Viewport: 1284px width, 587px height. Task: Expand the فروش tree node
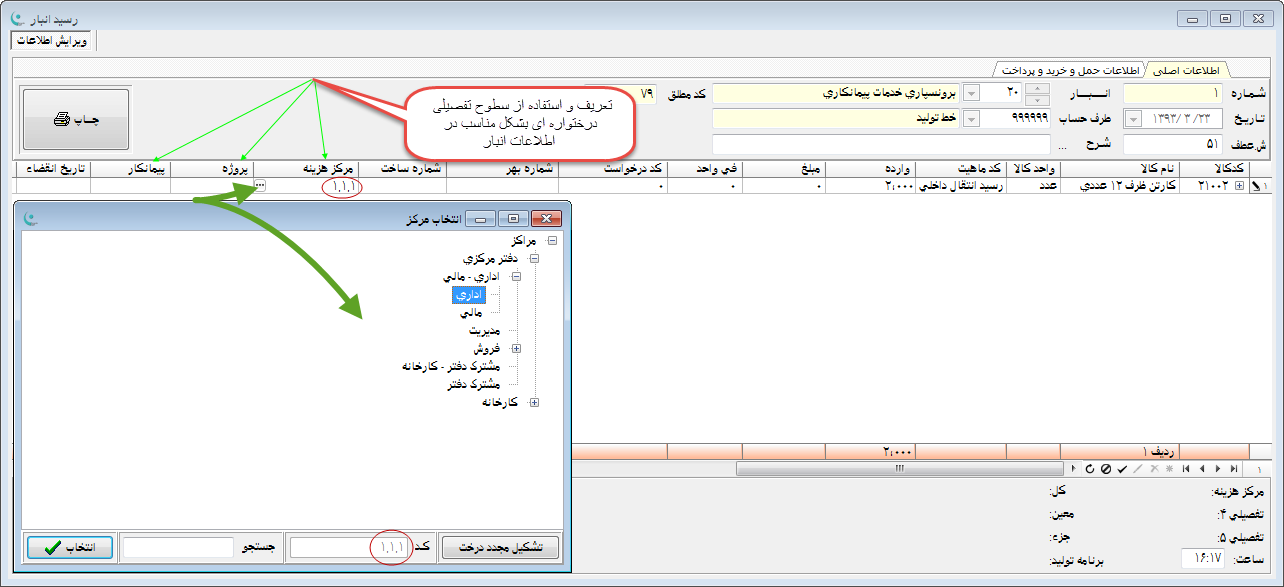click(x=517, y=349)
